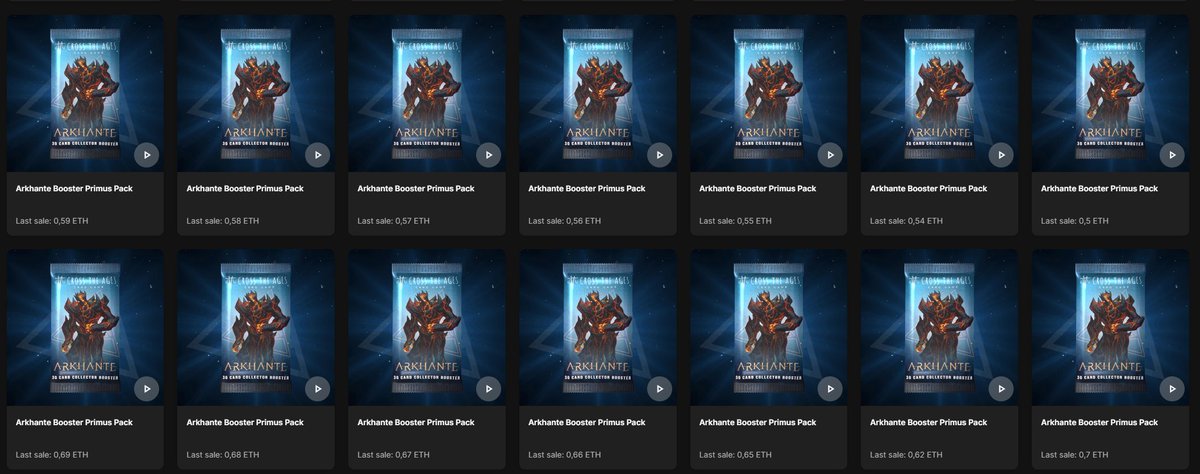This screenshot has width=1200, height=474.
Task: Play the pack video with last sale 0,56 ETH
Action: click(659, 155)
